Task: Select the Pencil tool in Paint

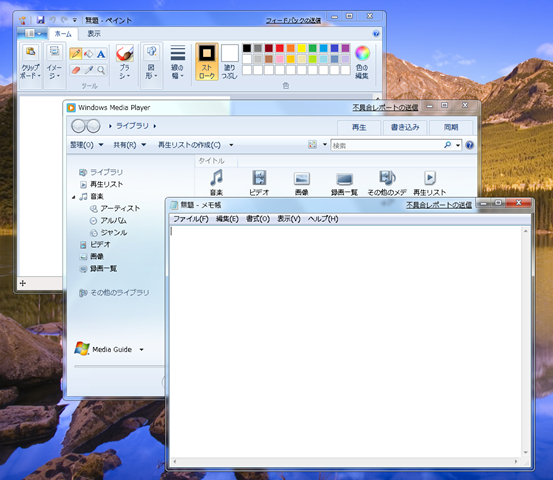Action: 76,54
